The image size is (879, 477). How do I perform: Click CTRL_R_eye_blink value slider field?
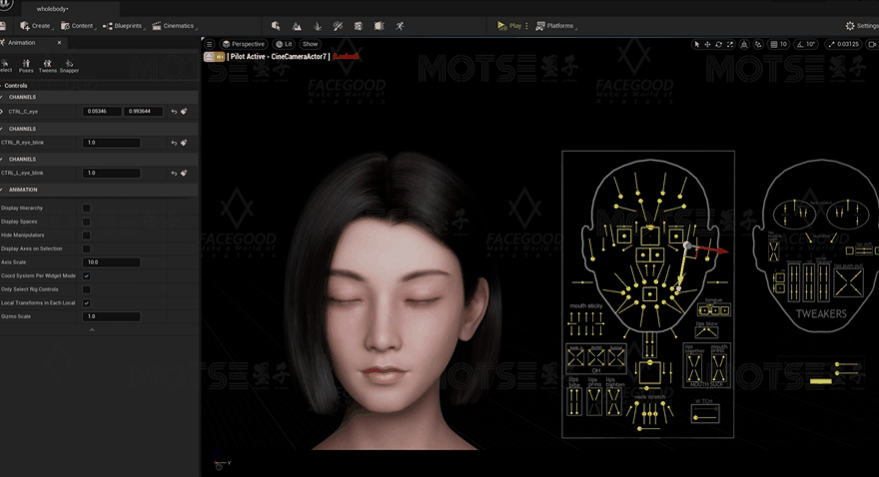[112, 143]
